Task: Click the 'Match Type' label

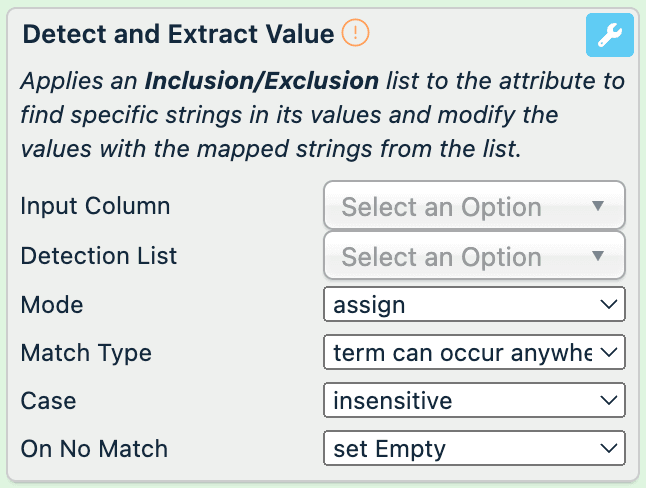Action: click(86, 352)
